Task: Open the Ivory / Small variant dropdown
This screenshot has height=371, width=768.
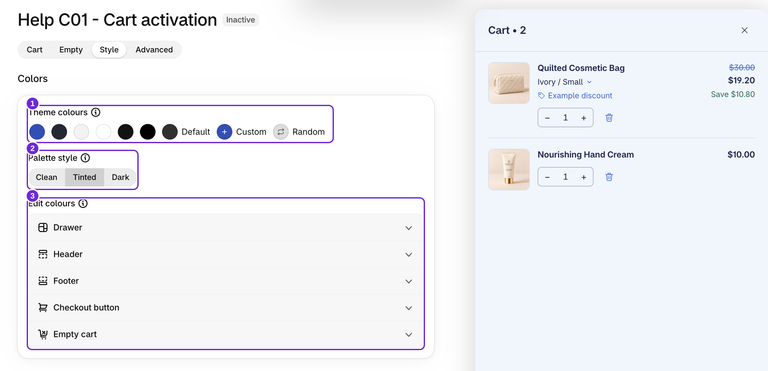Action: (x=565, y=82)
